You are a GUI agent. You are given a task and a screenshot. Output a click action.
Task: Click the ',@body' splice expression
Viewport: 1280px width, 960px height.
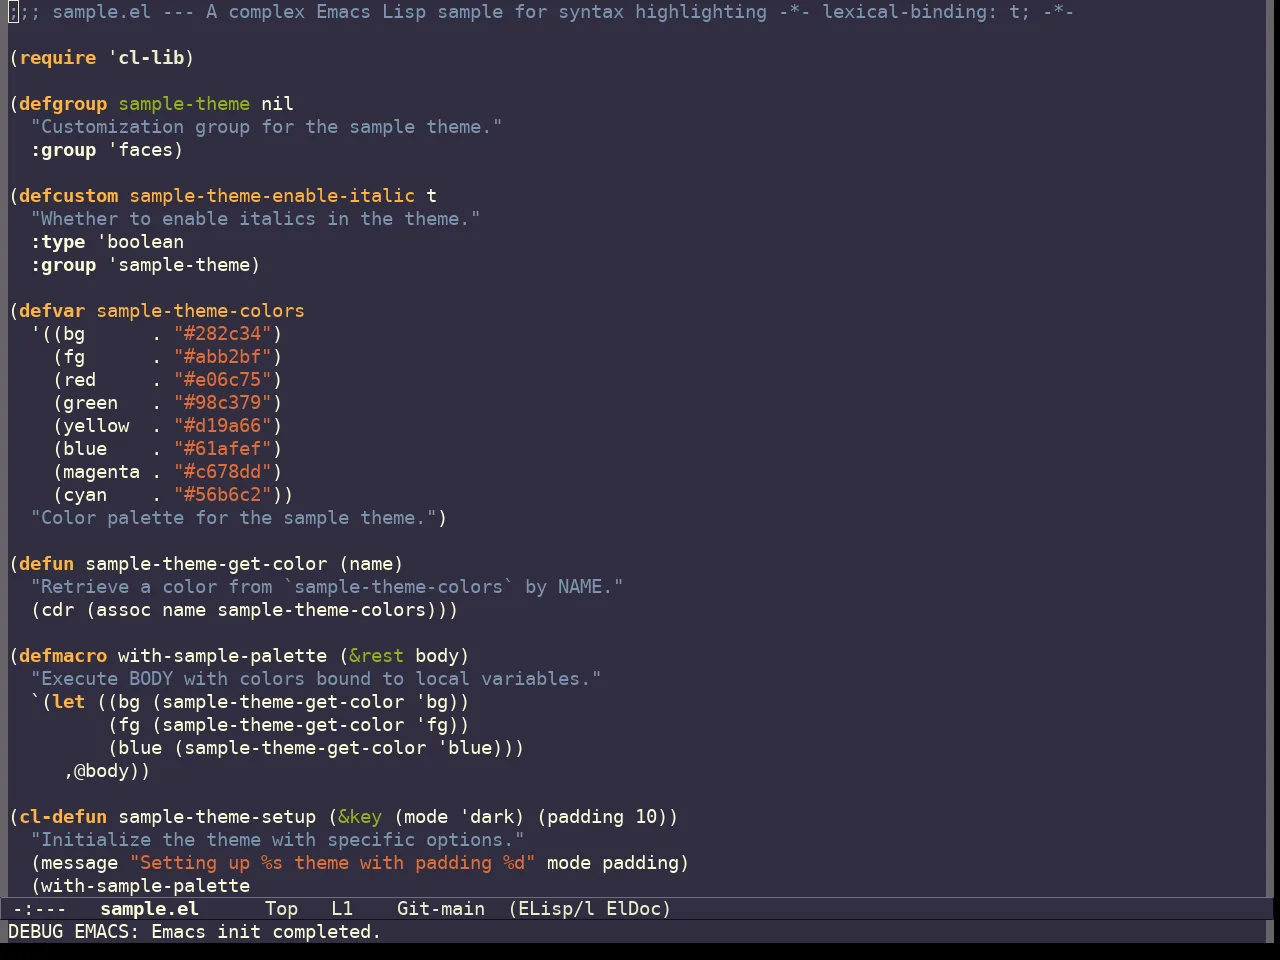click(101, 771)
